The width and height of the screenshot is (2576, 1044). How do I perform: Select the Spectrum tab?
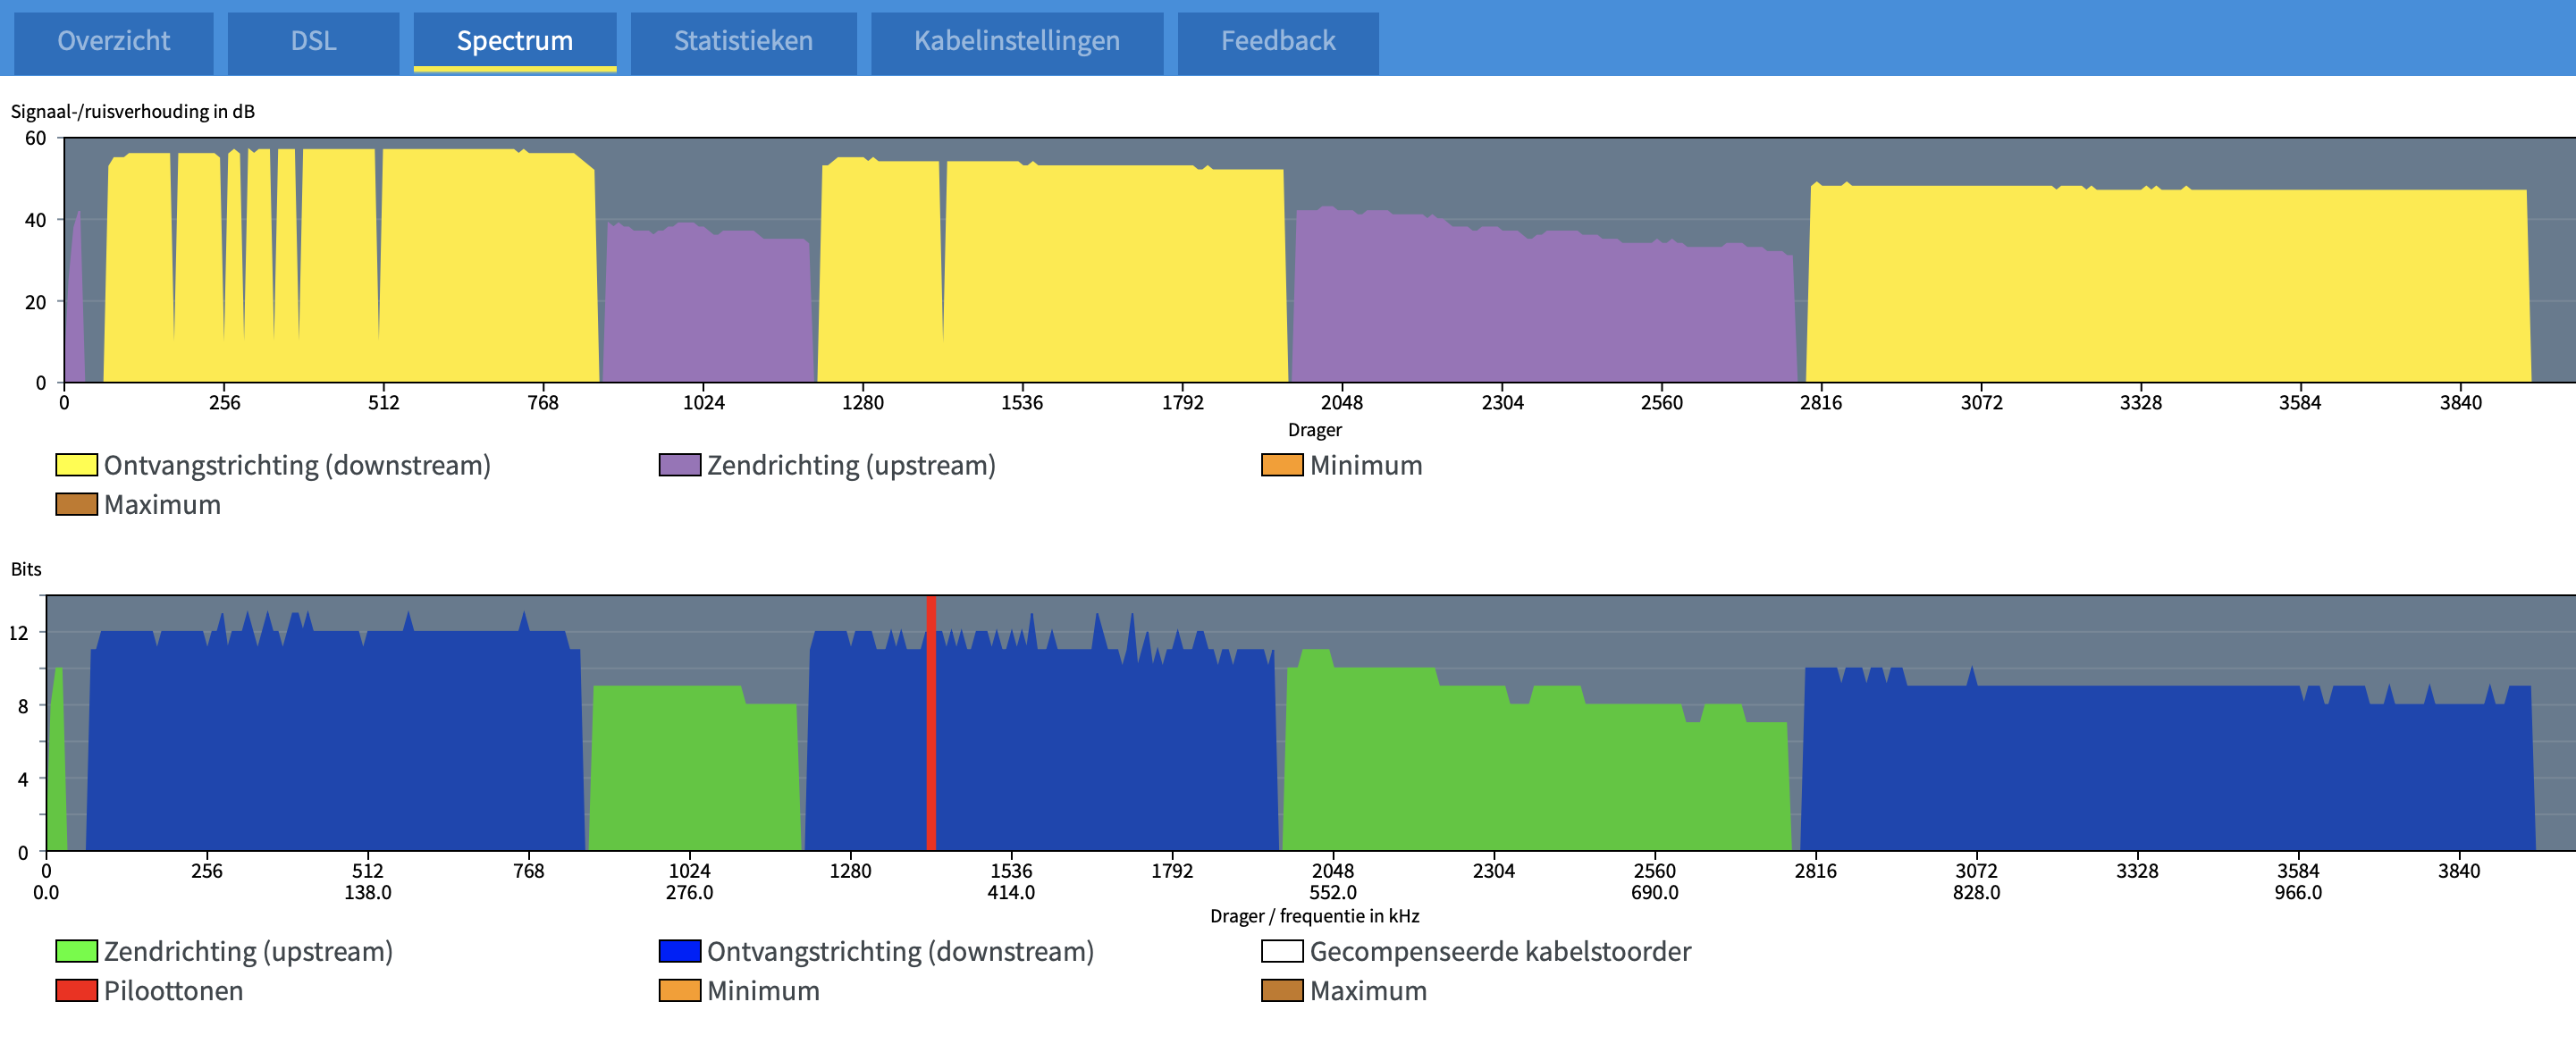[x=514, y=41]
